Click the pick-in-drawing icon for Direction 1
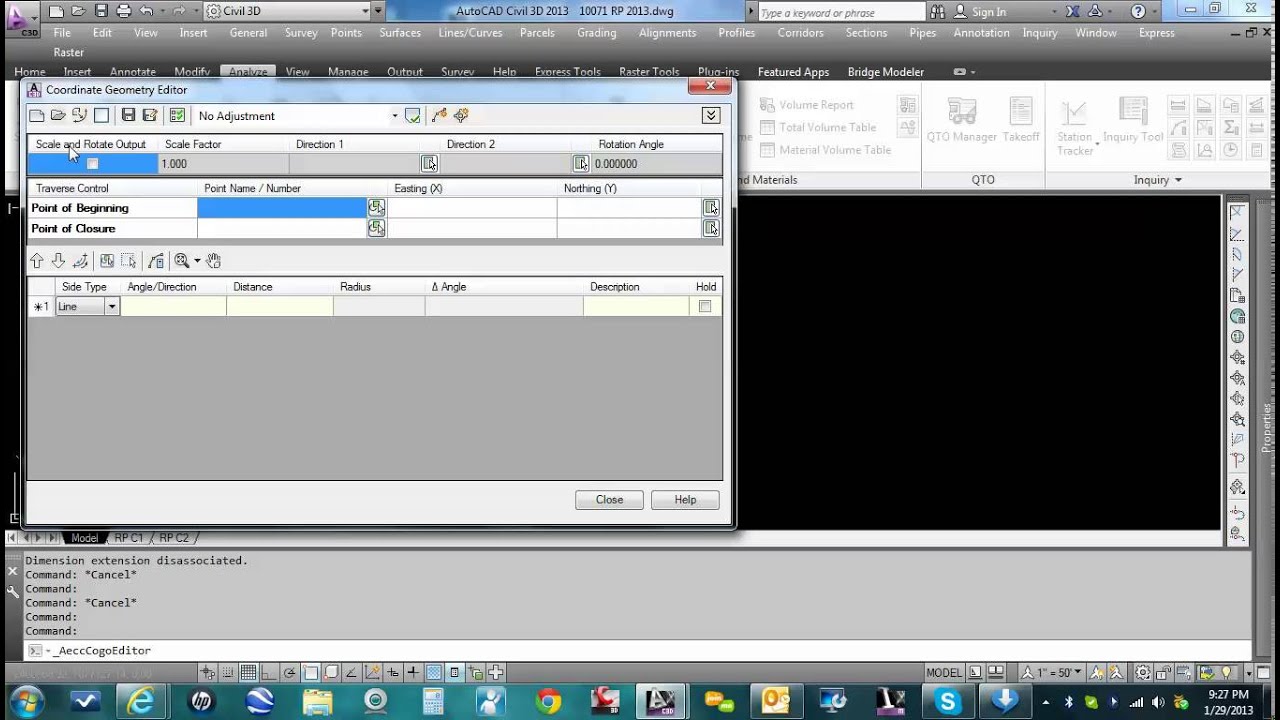The image size is (1280, 720). pyautogui.click(x=429, y=164)
